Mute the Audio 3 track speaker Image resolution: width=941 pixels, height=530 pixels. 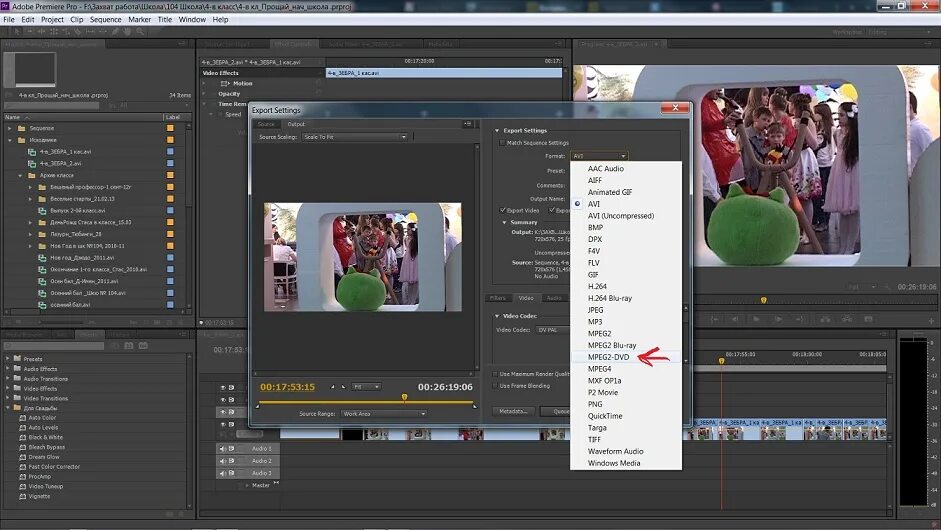(x=223, y=473)
